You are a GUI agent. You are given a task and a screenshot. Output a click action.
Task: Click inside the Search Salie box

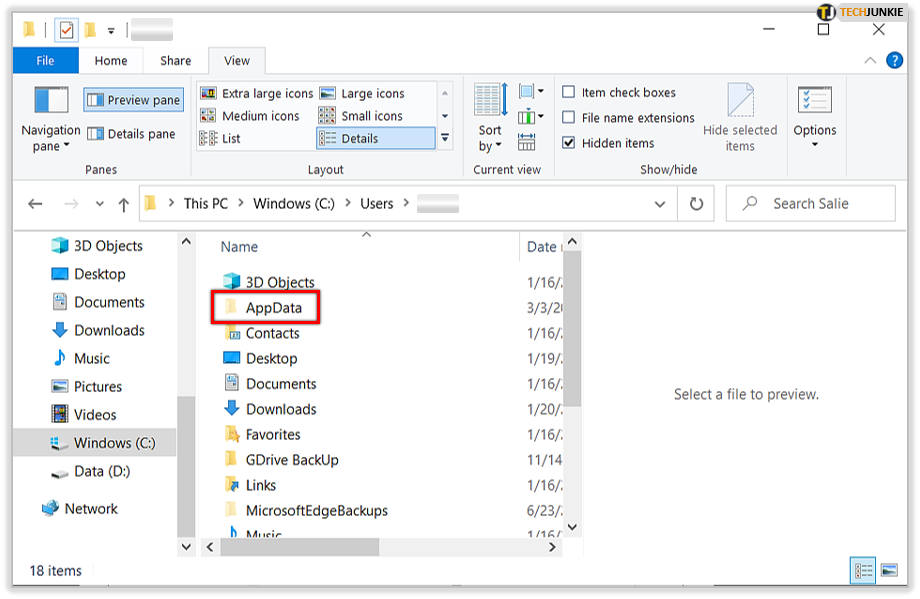coord(810,203)
